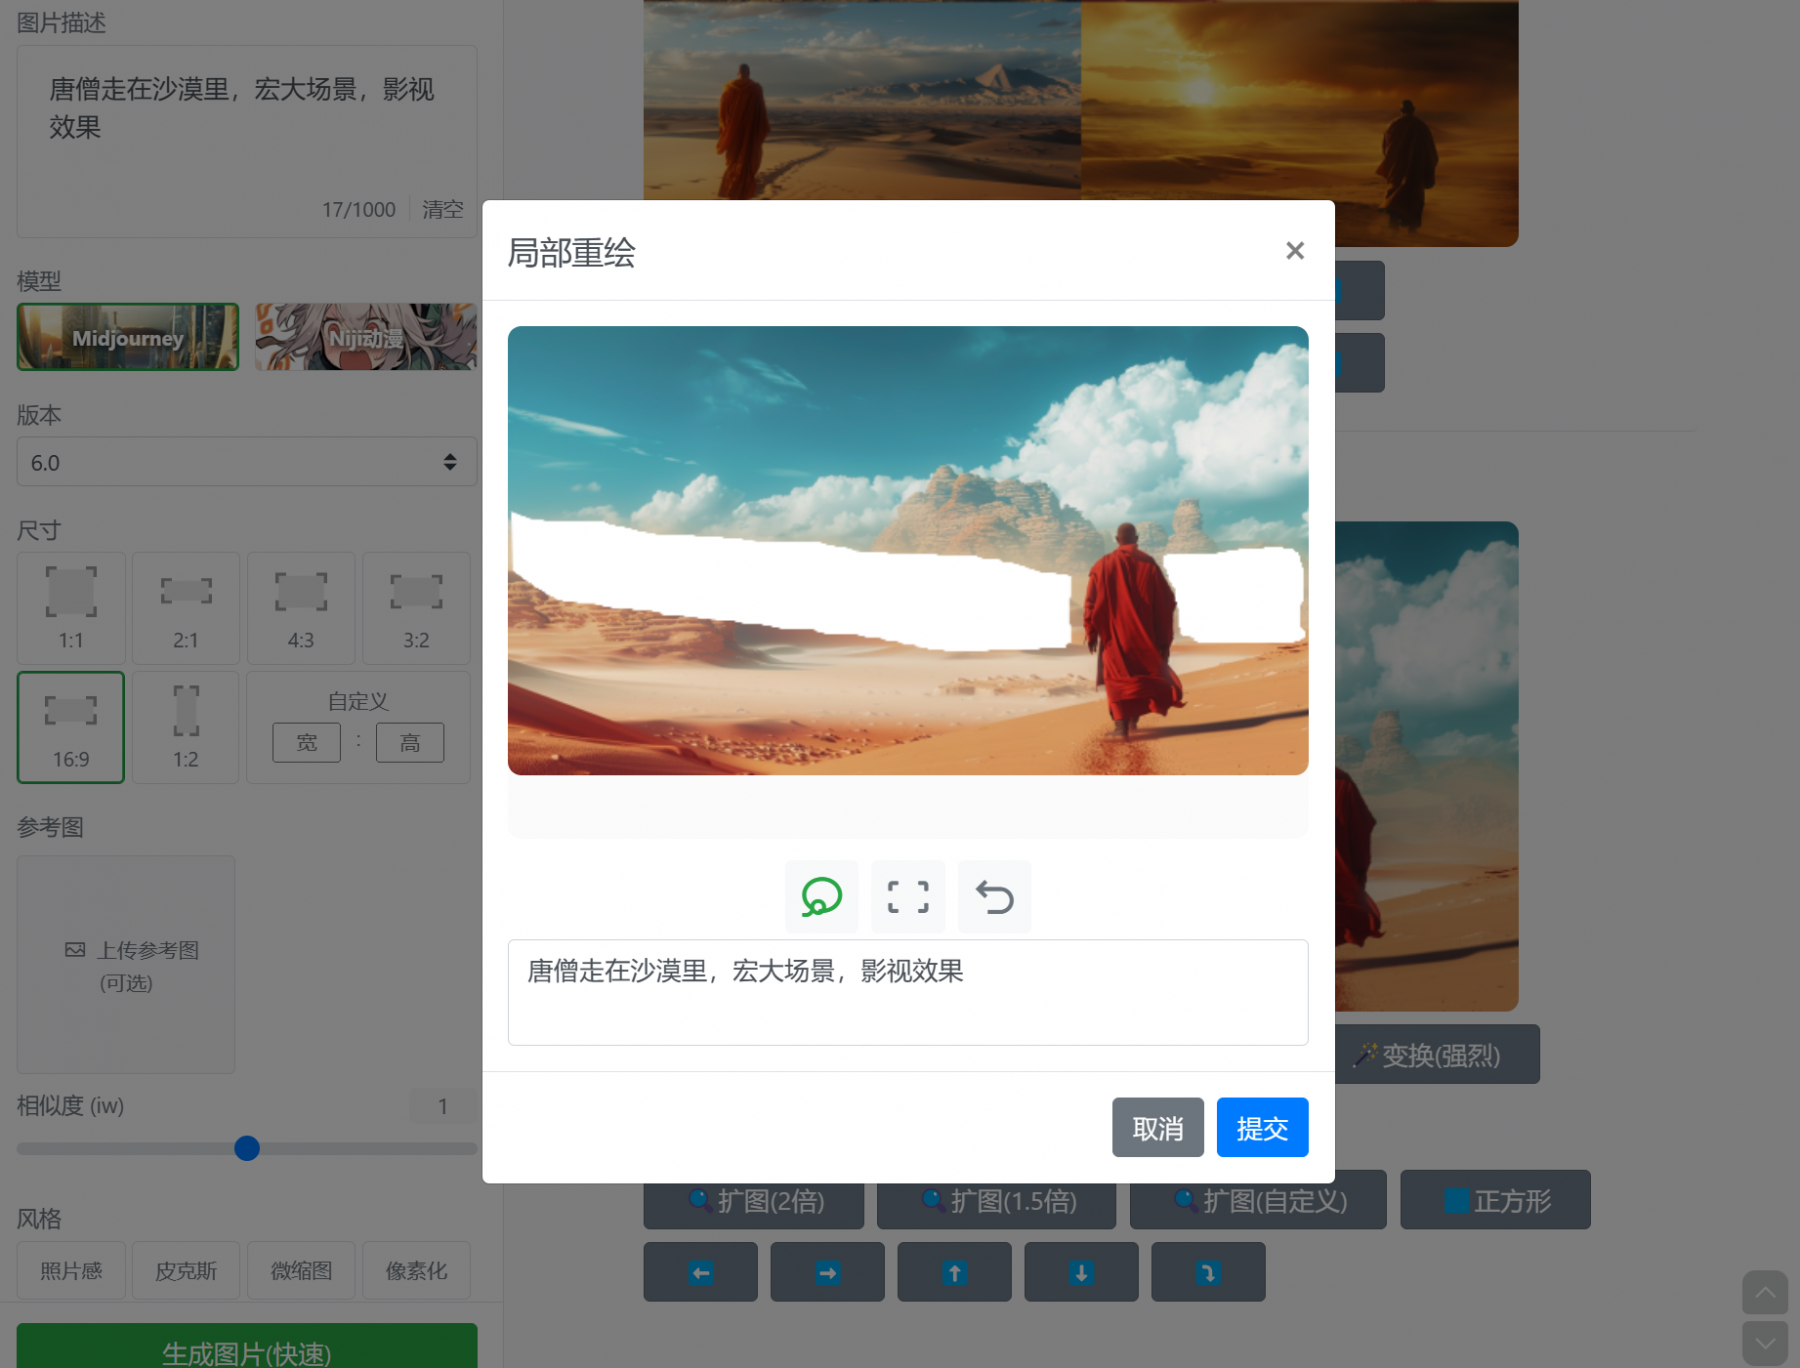The height and width of the screenshot is (1368, 1800).
Task: Upload a reference image (上传参考图)
Action: click(126, 965)
